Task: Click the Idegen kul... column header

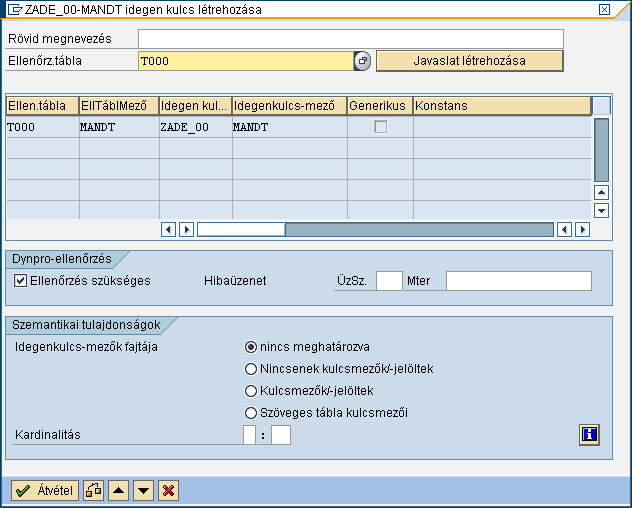Action: [195, 106]
